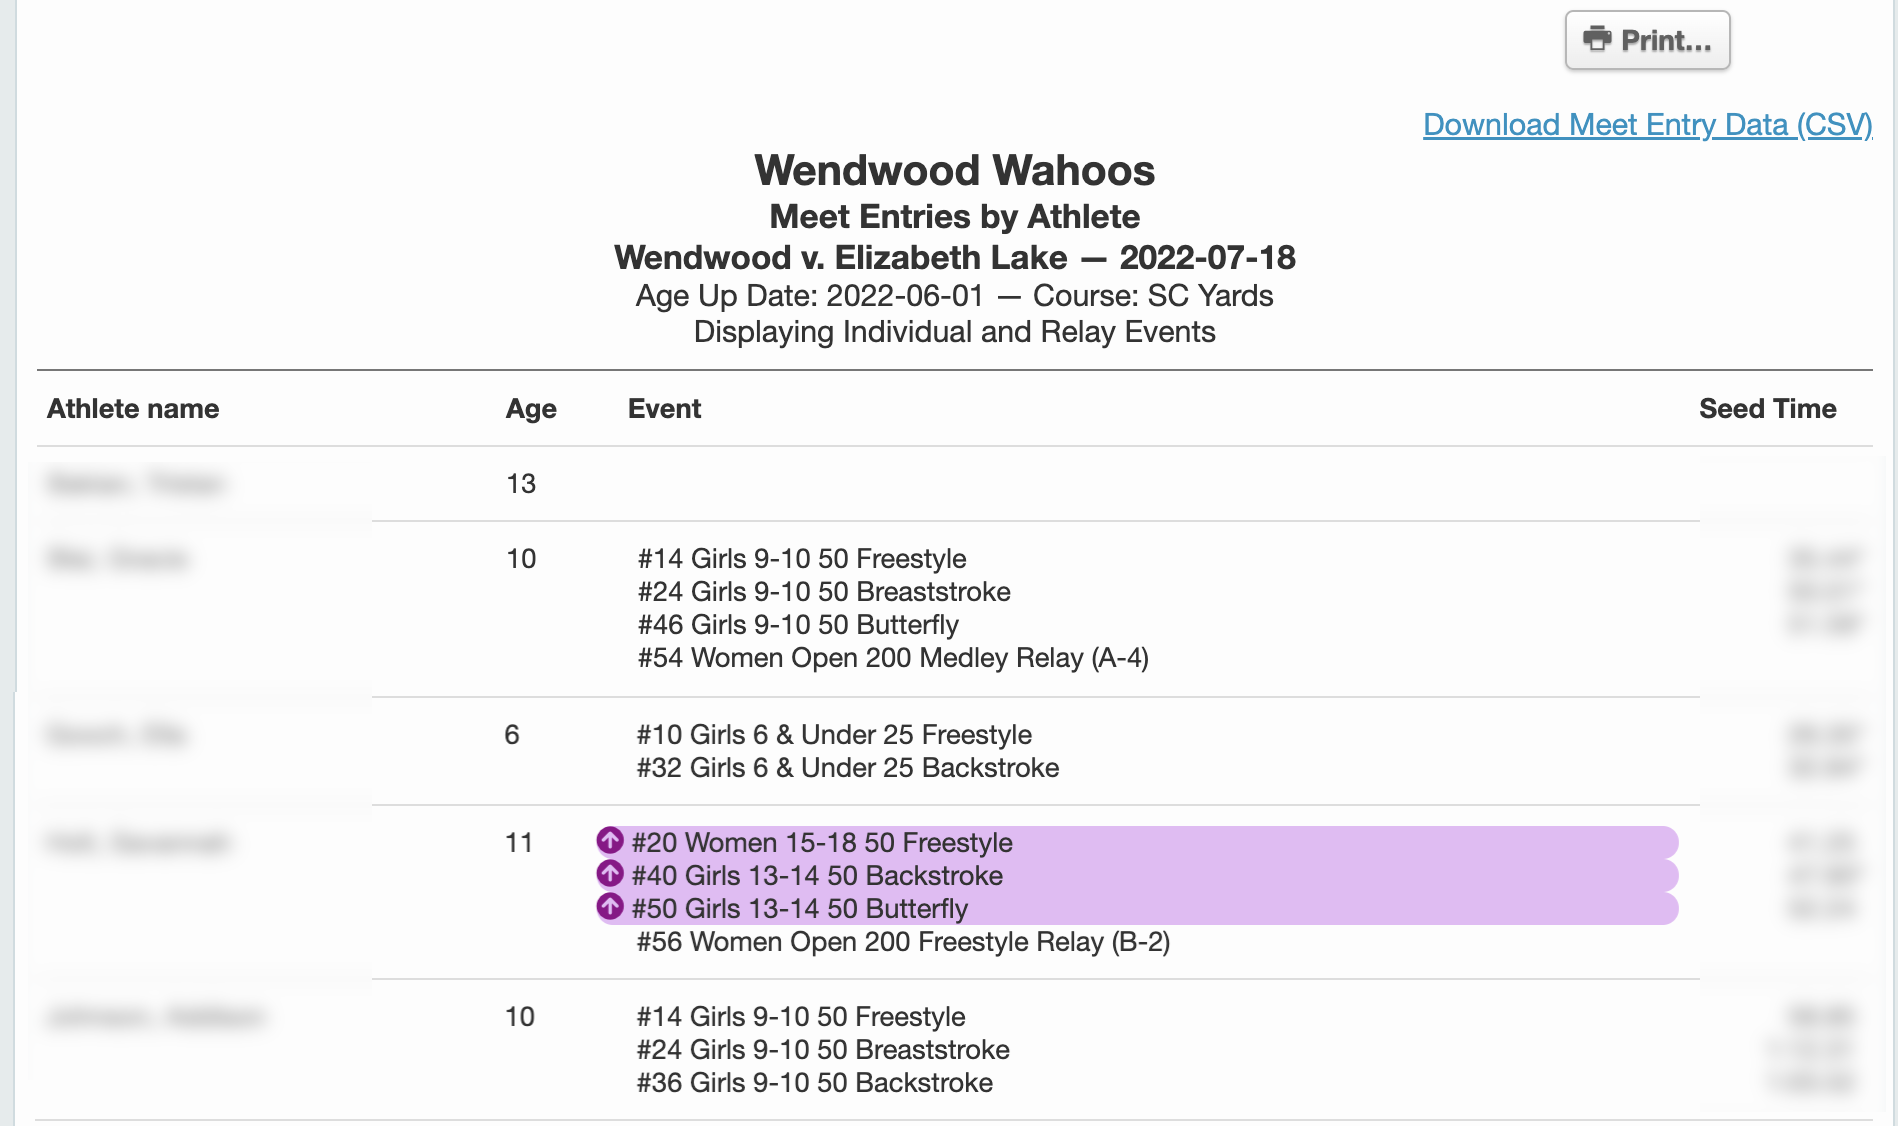Click the Event column header
The image size is (1898, 1126).
[x=664, y=408]
